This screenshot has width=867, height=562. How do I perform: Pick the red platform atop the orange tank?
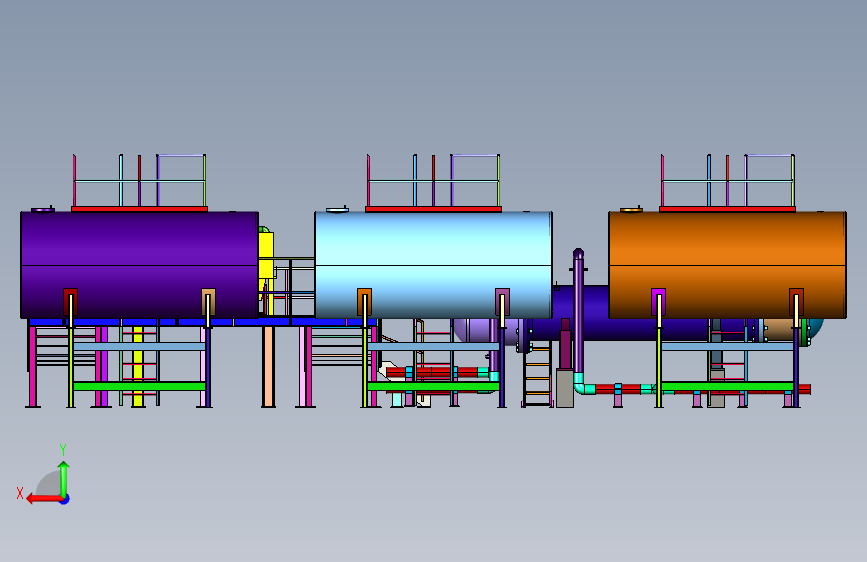(727, 209)
